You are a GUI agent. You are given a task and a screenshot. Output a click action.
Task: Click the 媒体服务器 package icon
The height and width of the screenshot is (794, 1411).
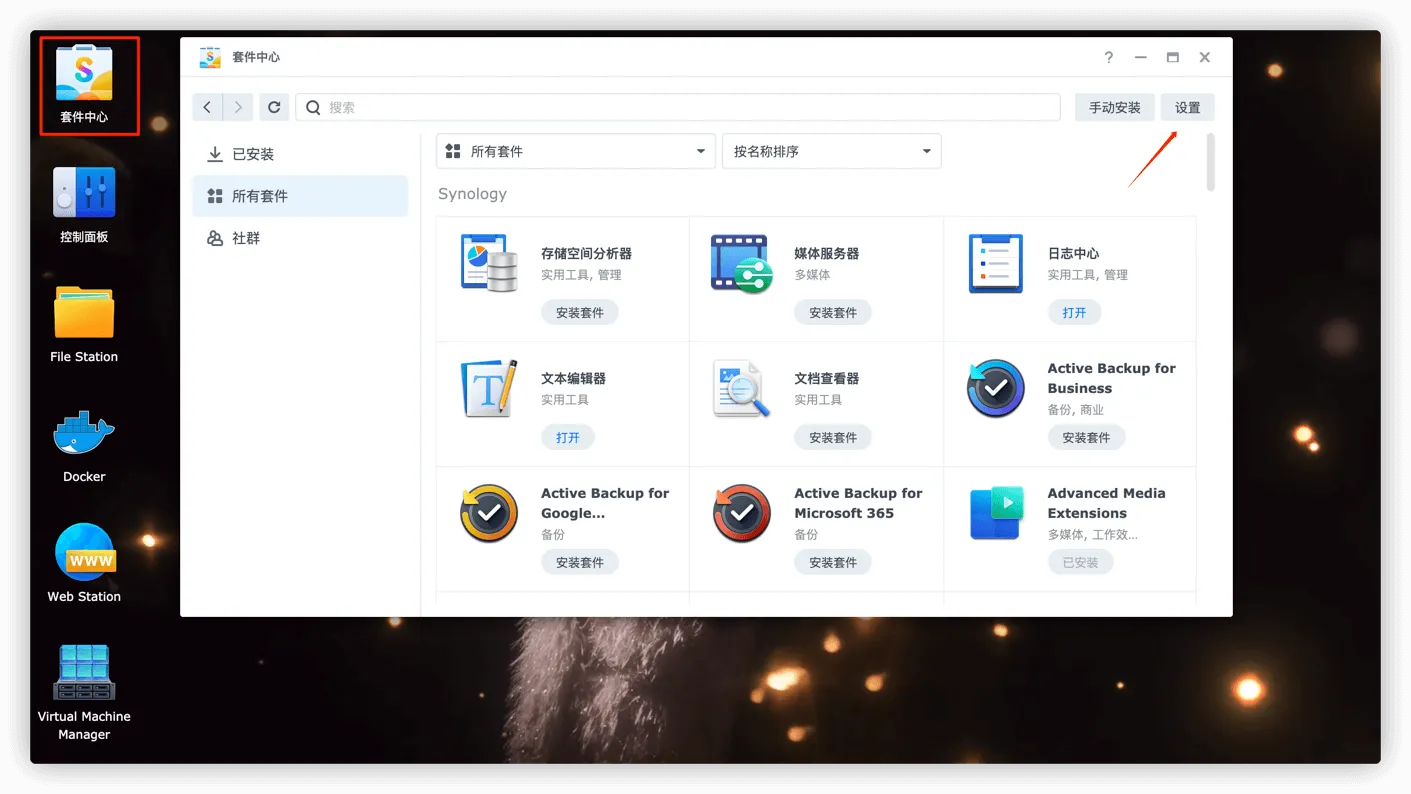pos(742,263)
